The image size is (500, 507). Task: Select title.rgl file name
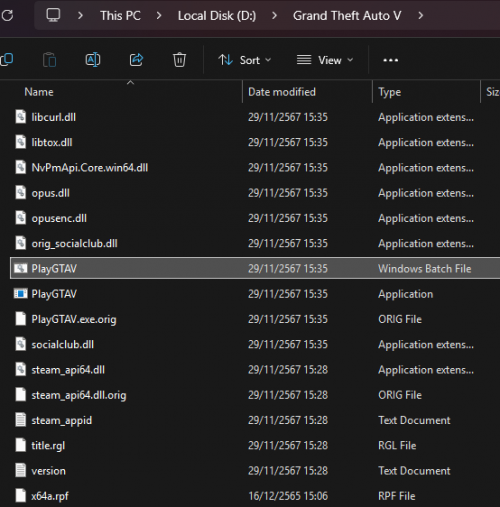(48, 446)
